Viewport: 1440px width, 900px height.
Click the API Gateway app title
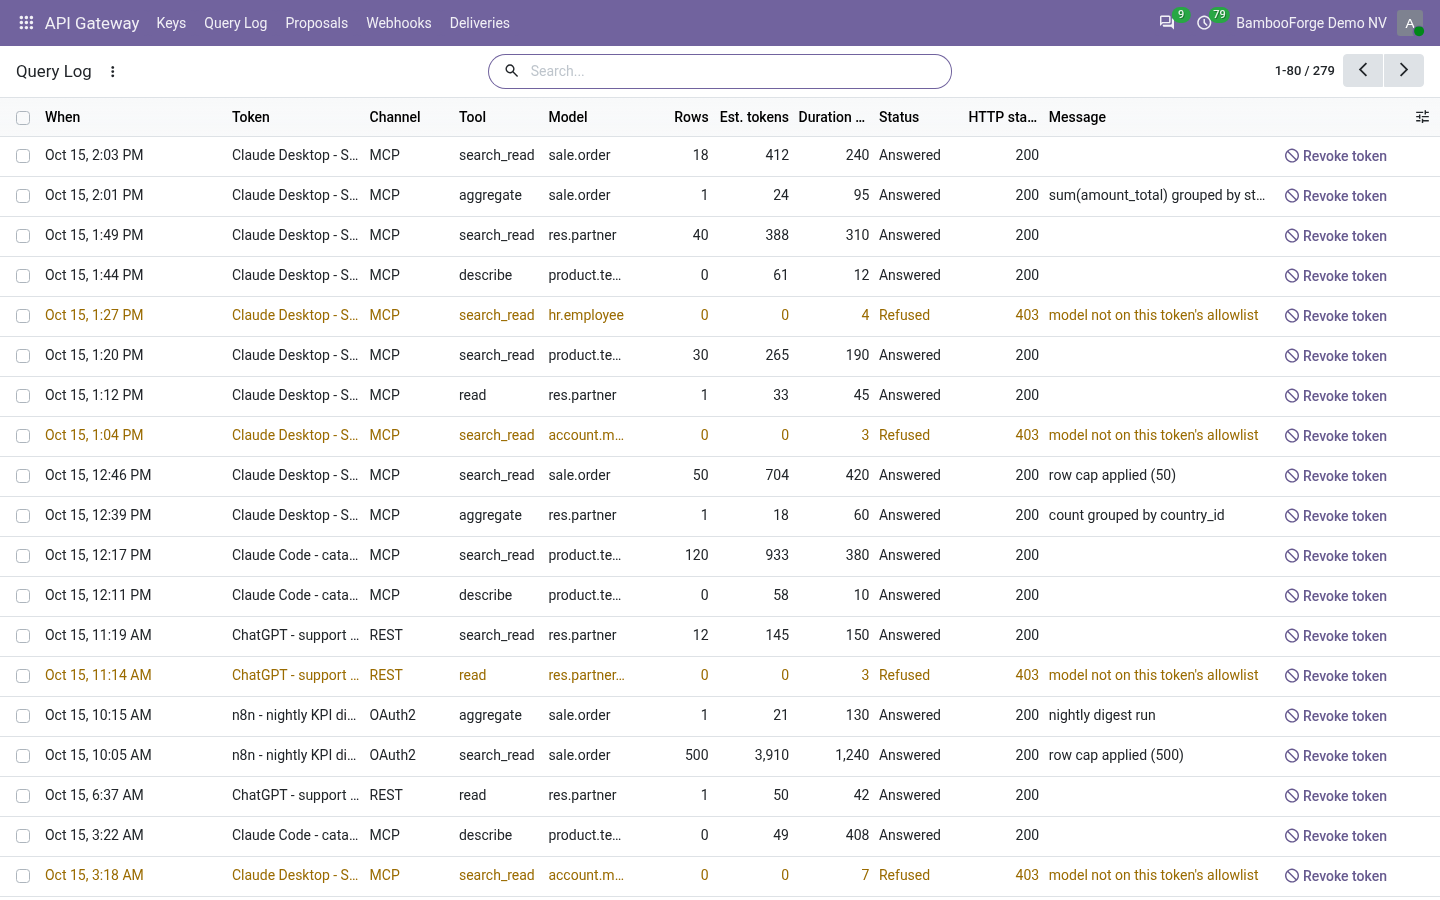coord(92,23)
